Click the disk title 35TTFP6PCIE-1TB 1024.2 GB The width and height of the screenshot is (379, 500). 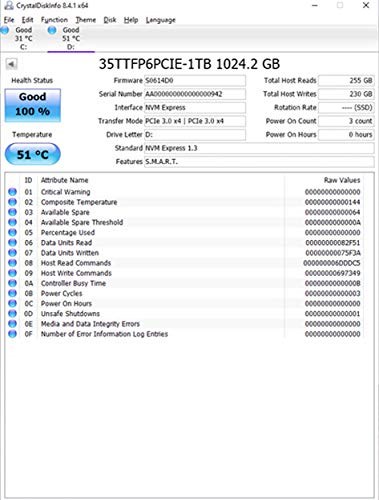189,64
